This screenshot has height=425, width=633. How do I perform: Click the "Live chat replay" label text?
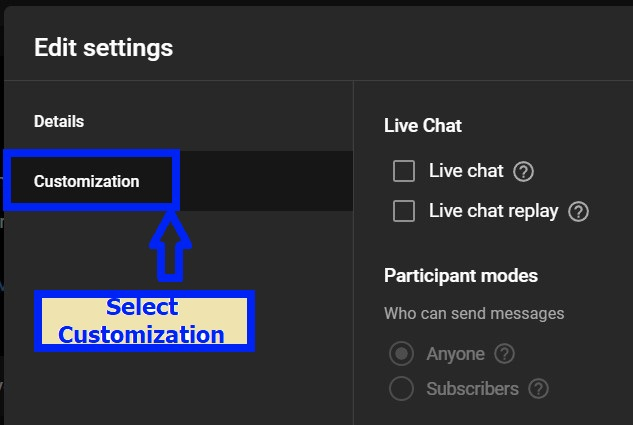click(x=493, y=211)
